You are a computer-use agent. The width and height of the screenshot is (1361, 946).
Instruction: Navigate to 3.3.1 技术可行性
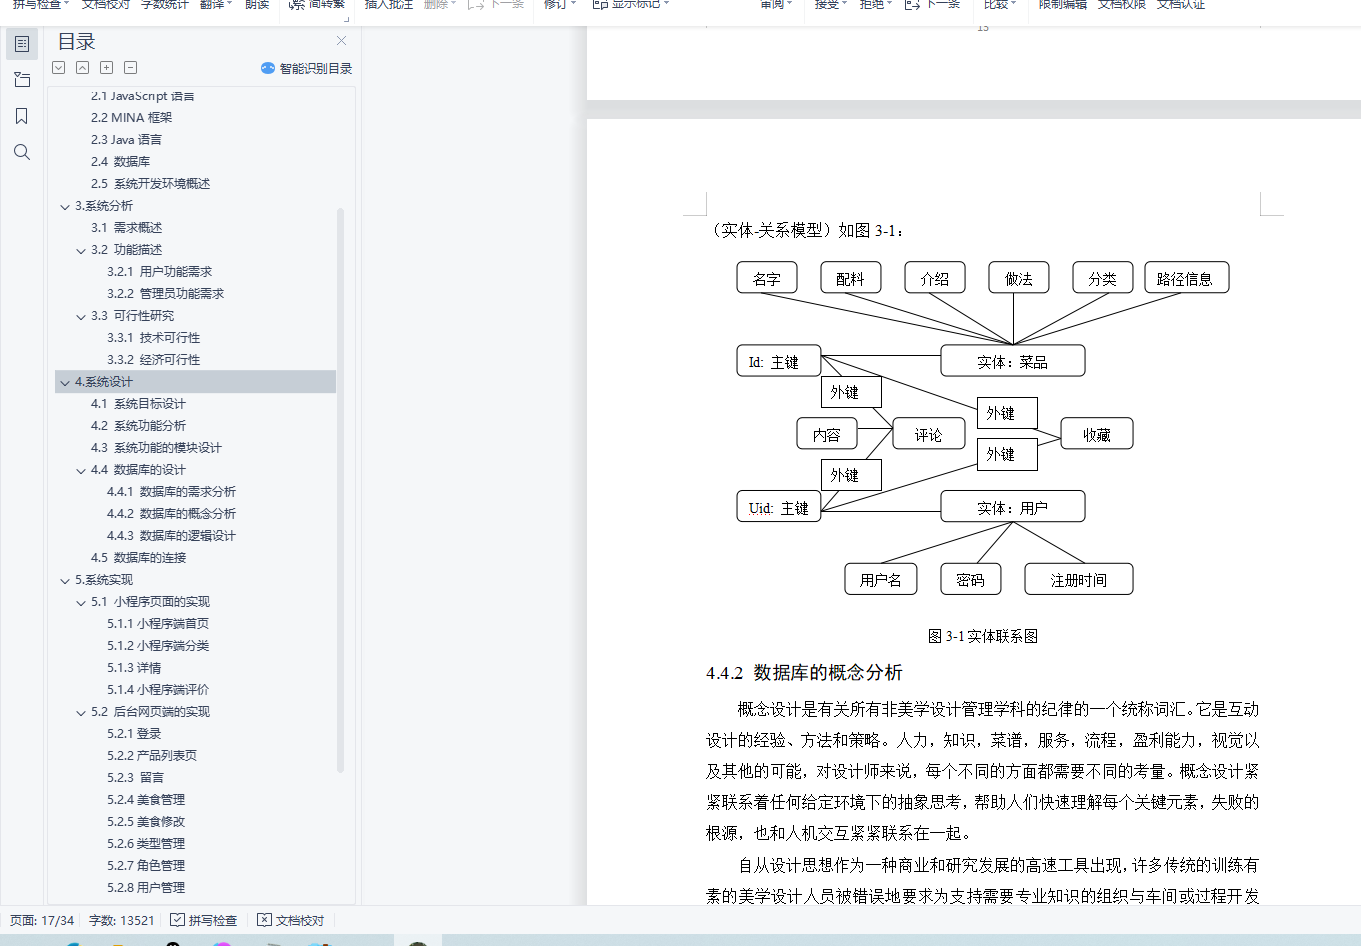(x=153, y=338)
